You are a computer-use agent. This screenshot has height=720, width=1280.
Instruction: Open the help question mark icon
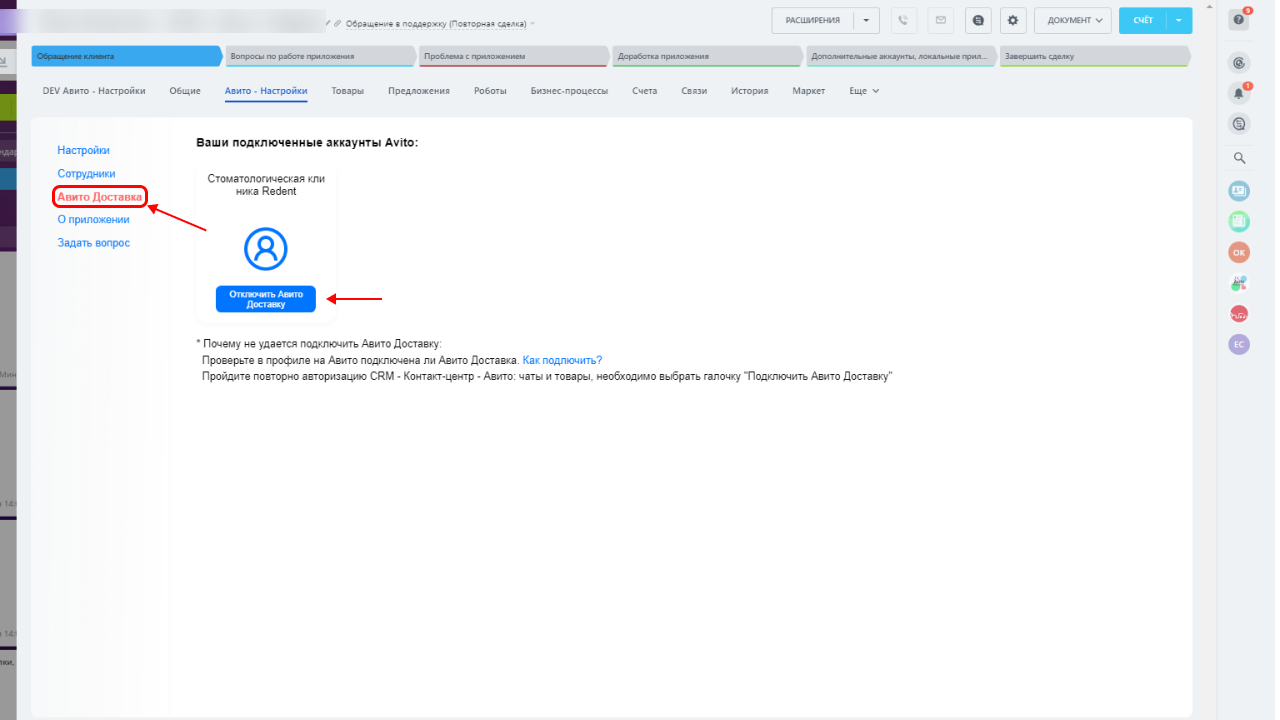pyautogui.click(x=1239, y=20)
